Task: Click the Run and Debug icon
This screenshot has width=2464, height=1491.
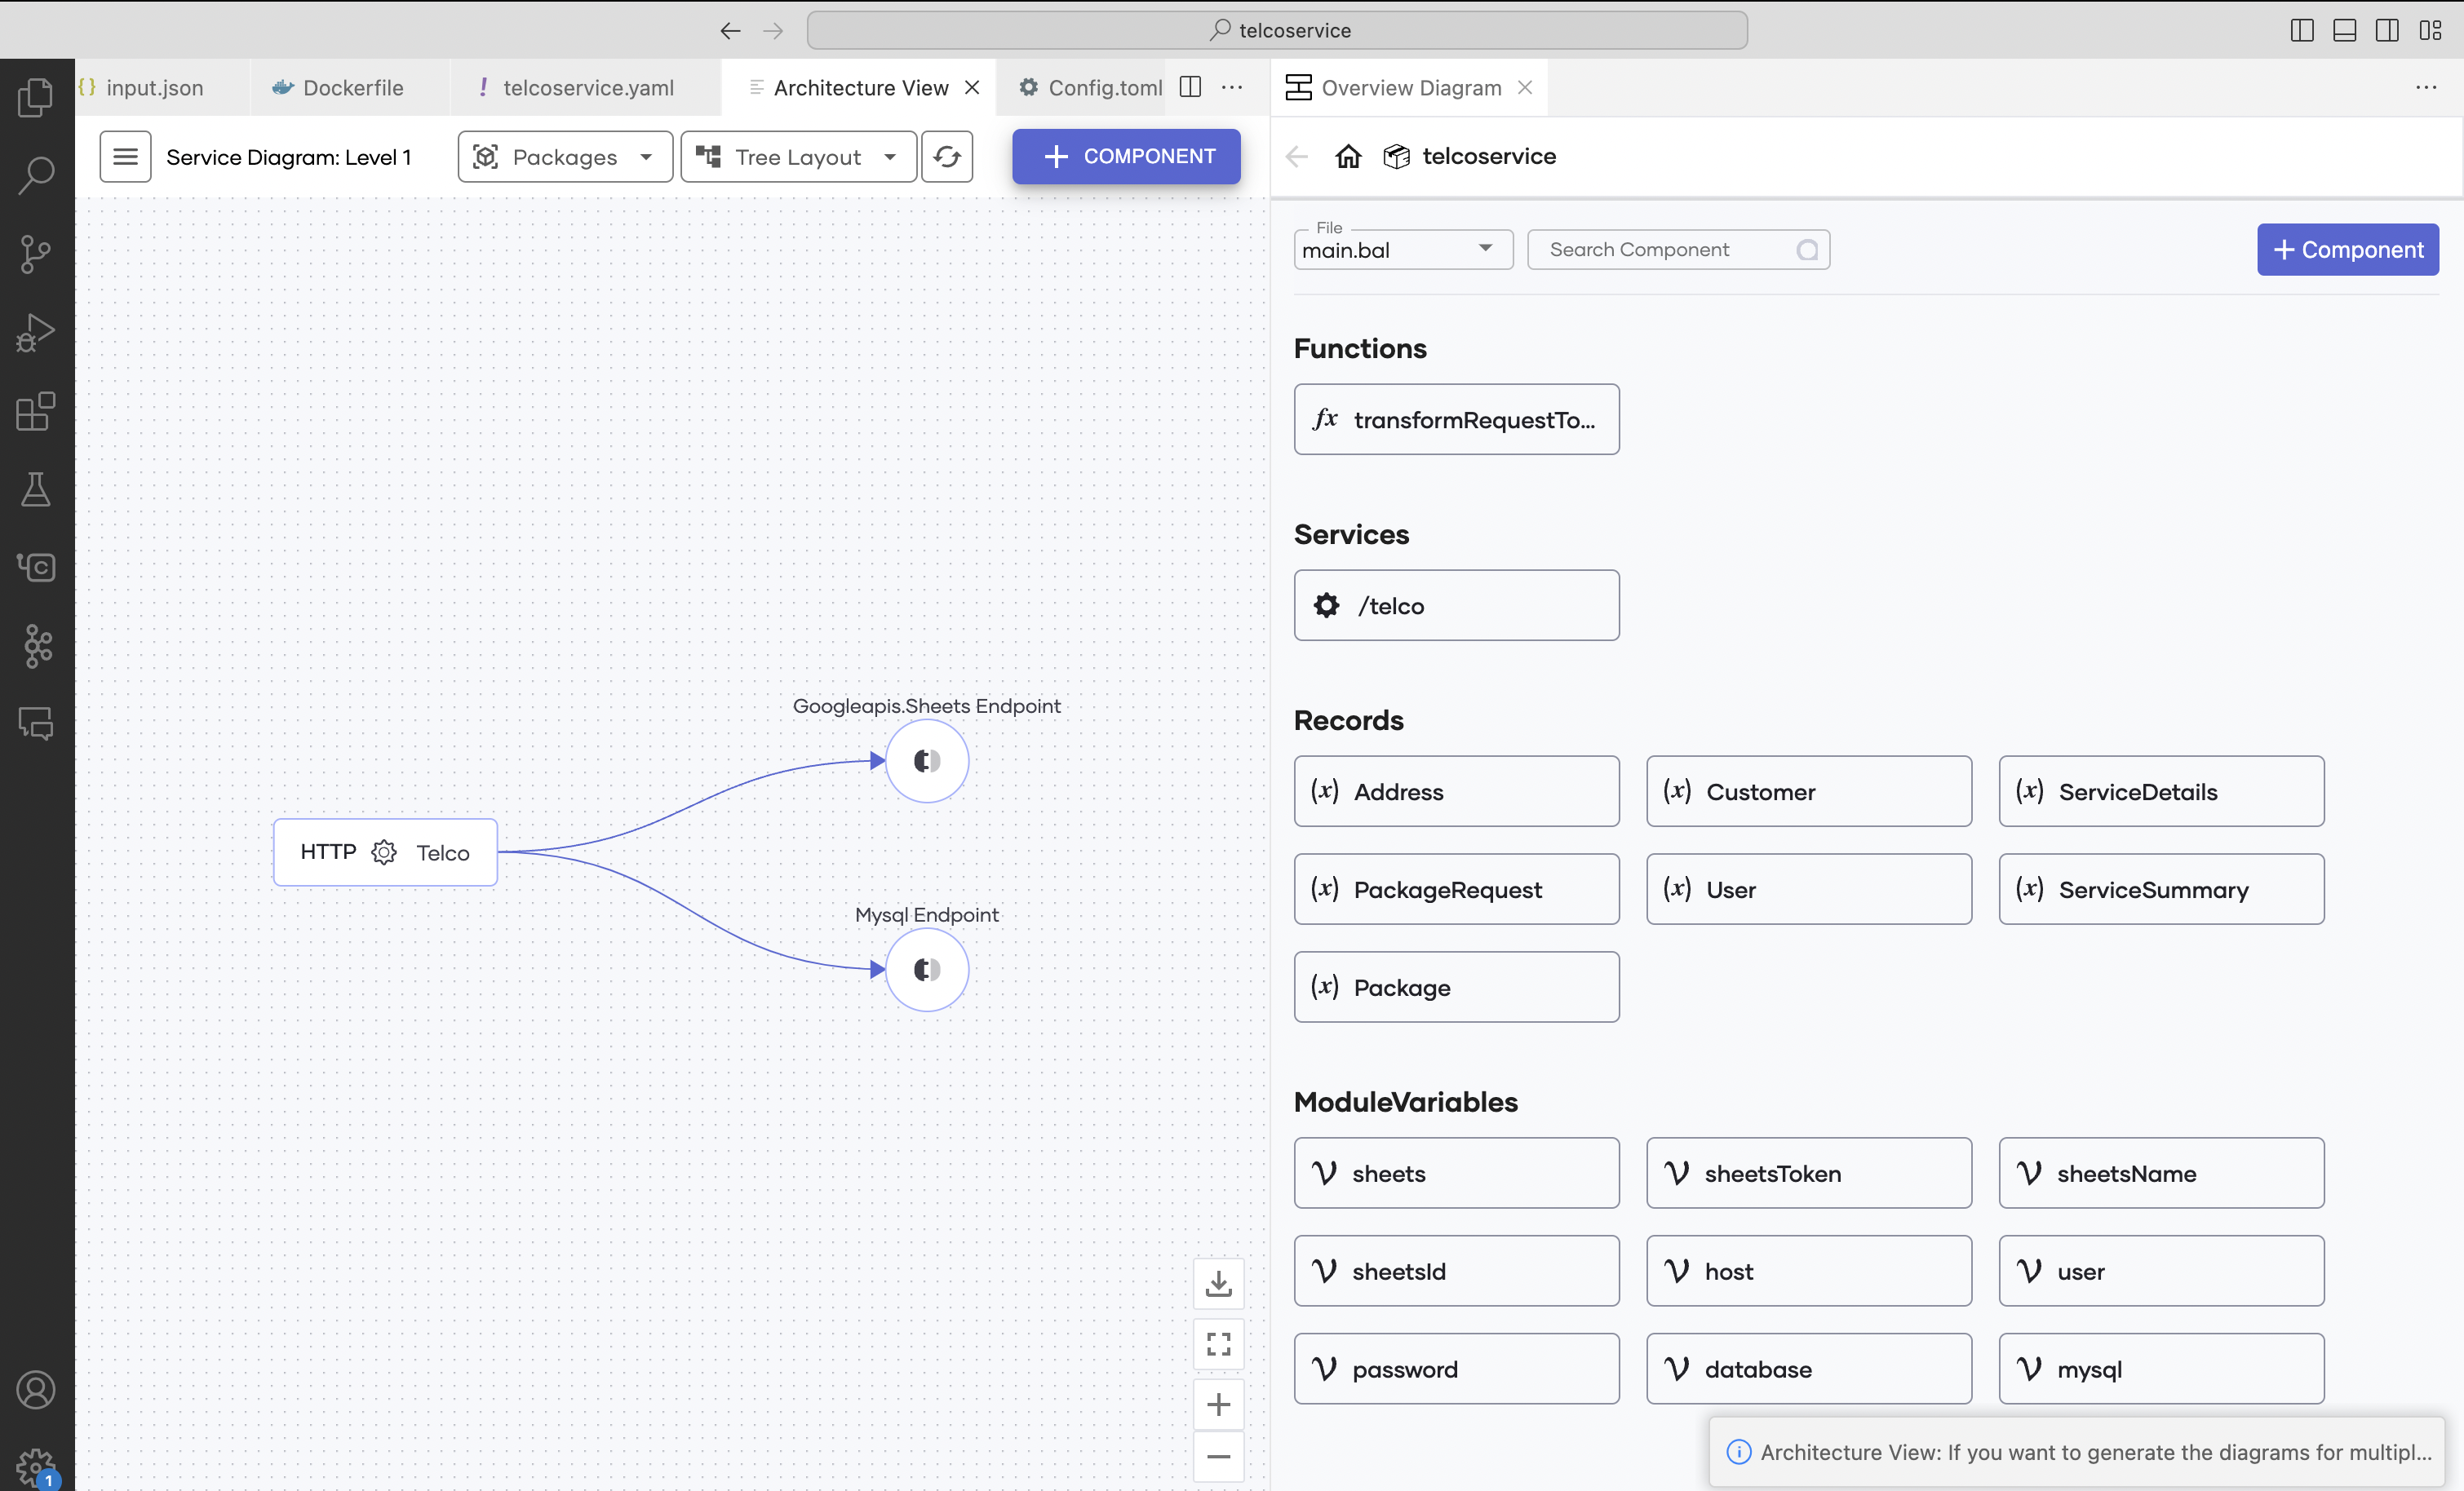Action: (36, 333)
